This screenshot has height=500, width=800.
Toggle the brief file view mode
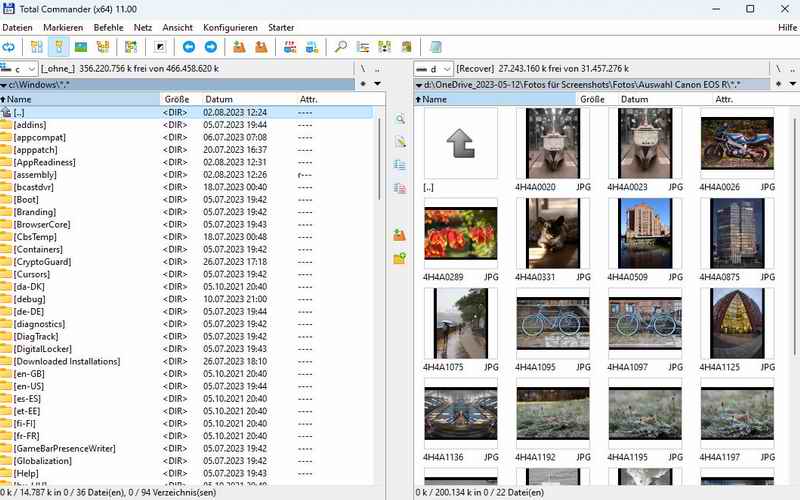pos(36,47)
